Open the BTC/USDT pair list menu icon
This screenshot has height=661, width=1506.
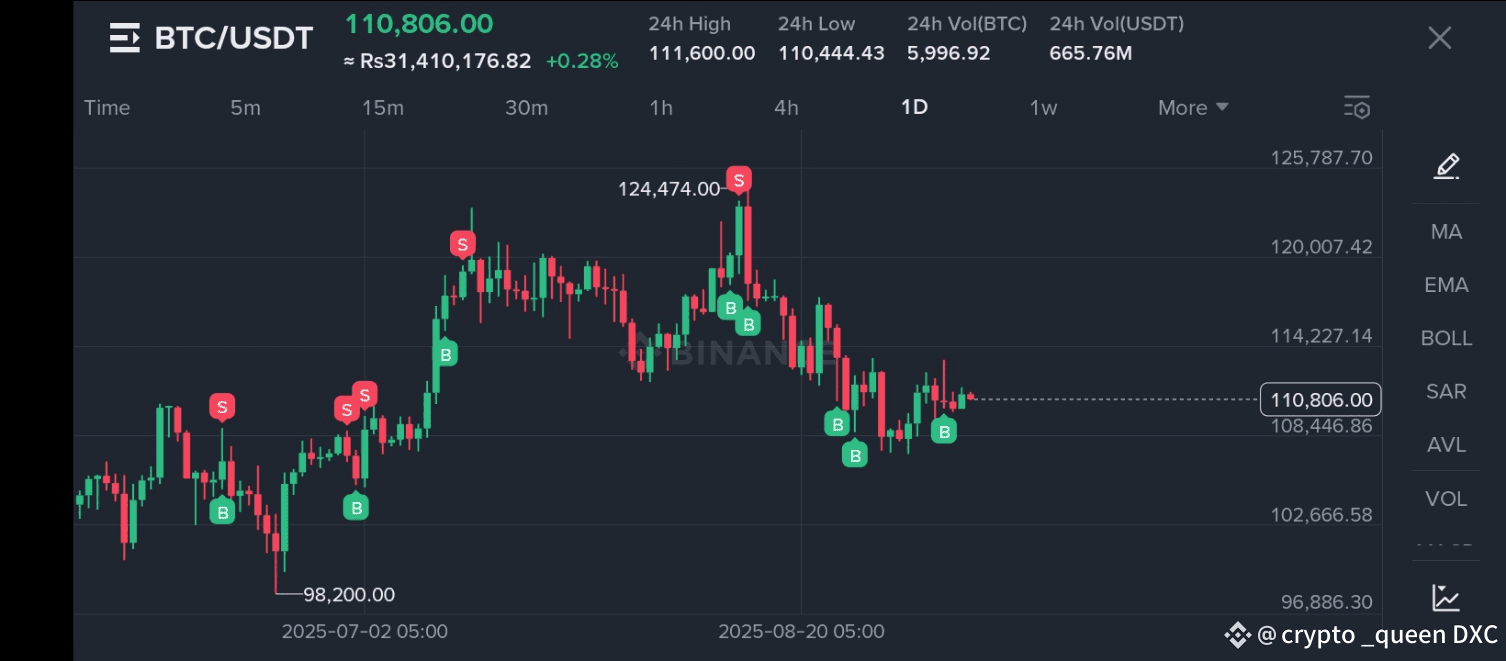coord(125,38)
